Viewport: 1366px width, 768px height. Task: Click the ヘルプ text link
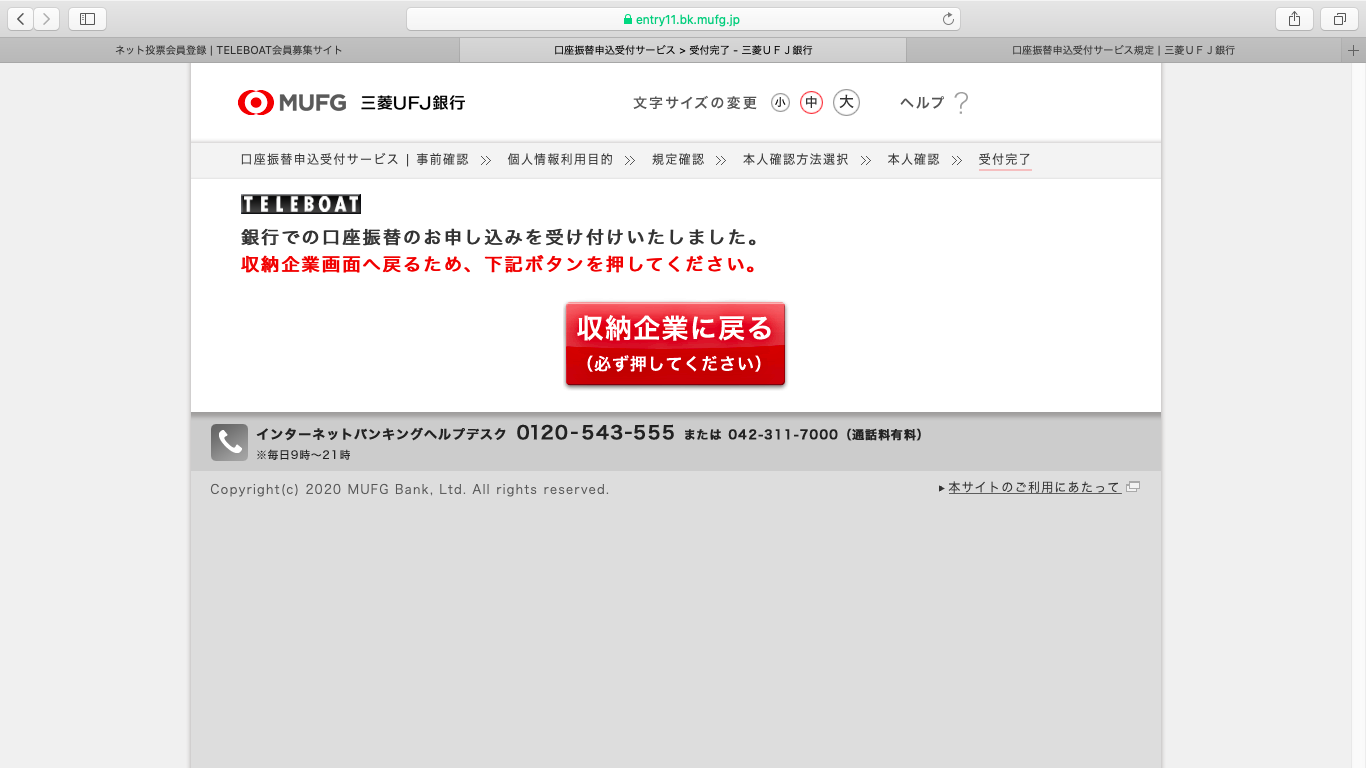[921, 102]
